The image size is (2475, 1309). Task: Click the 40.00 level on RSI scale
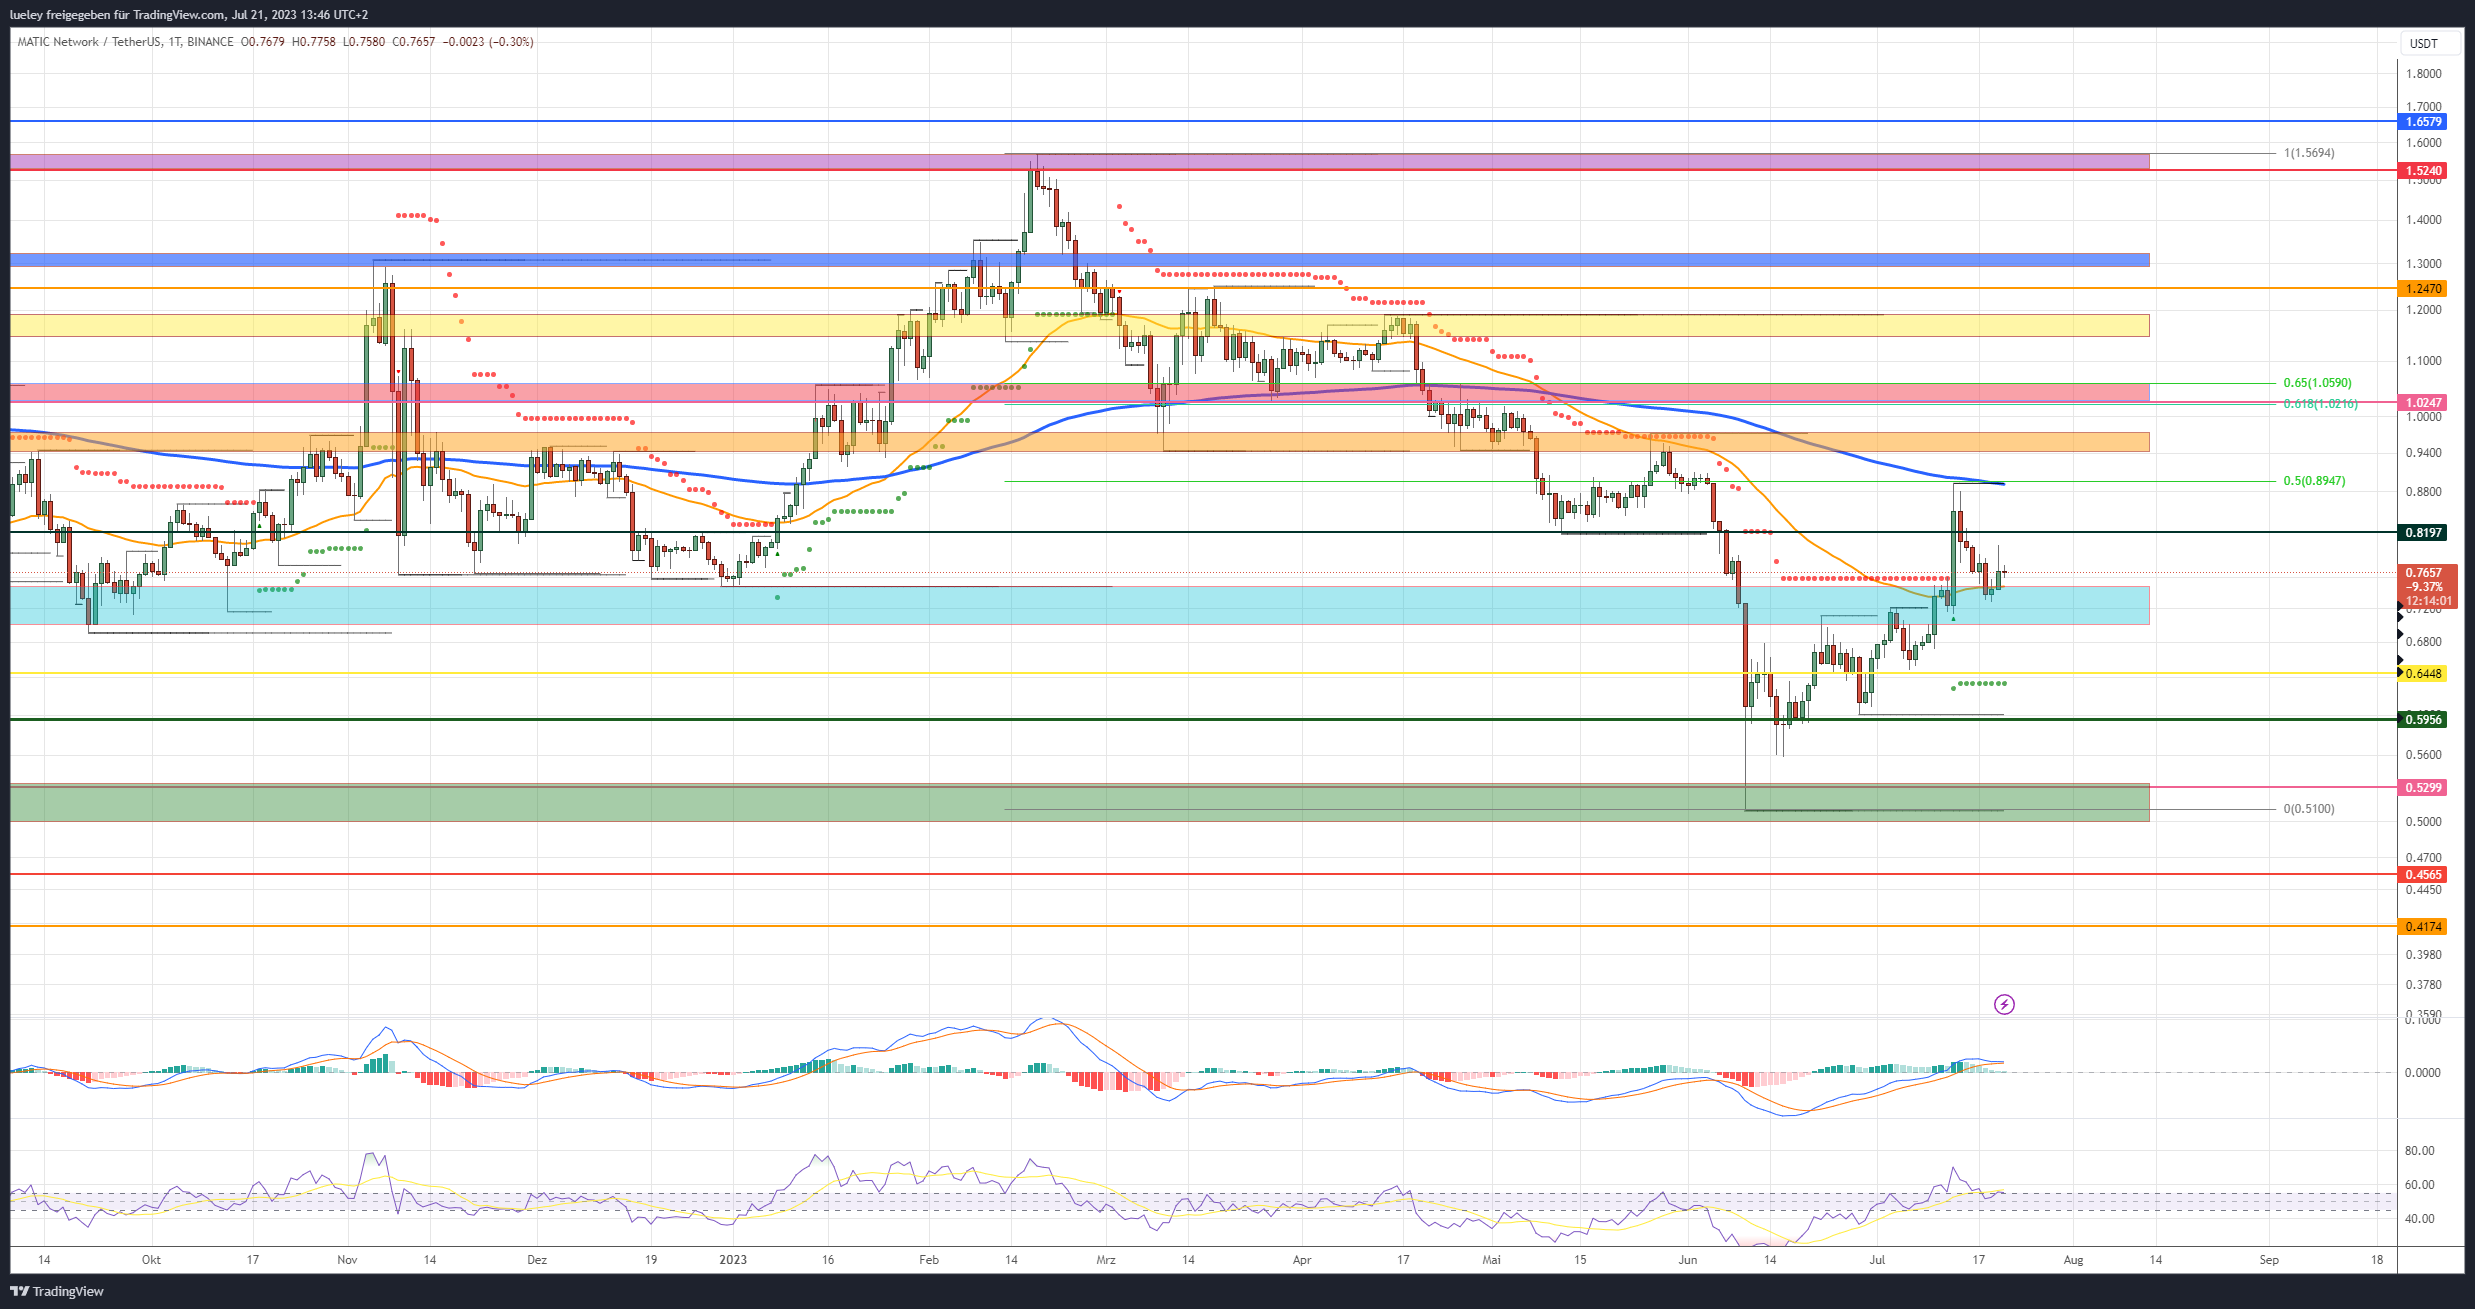click(2420, 1219)
